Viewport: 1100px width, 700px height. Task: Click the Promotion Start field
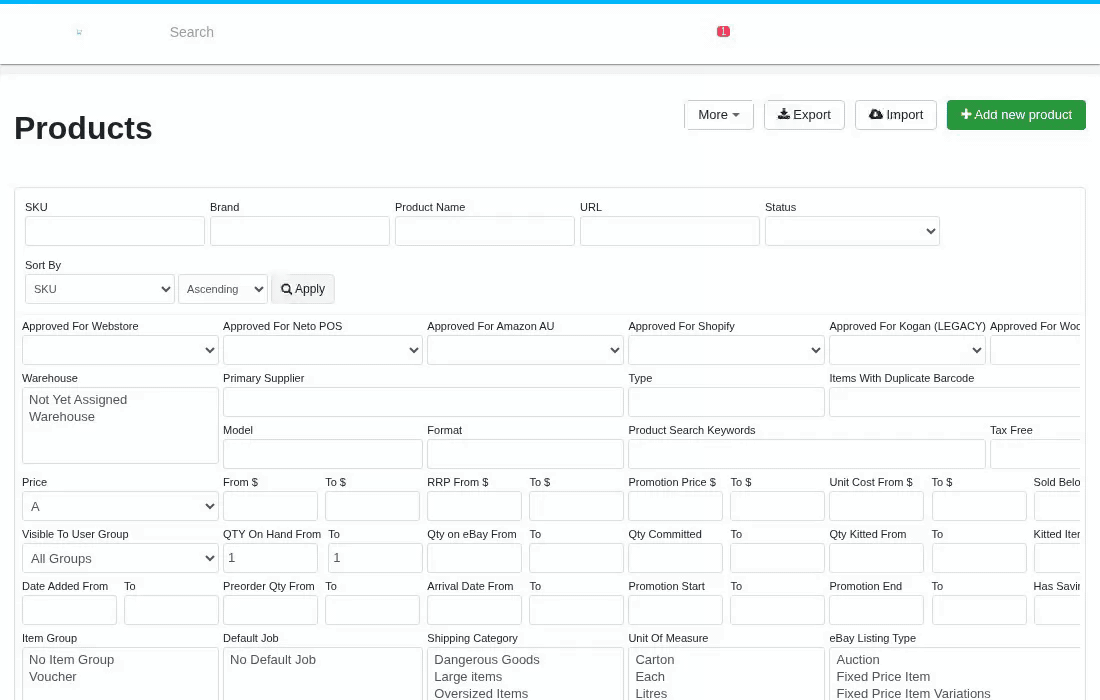[676, 610]
